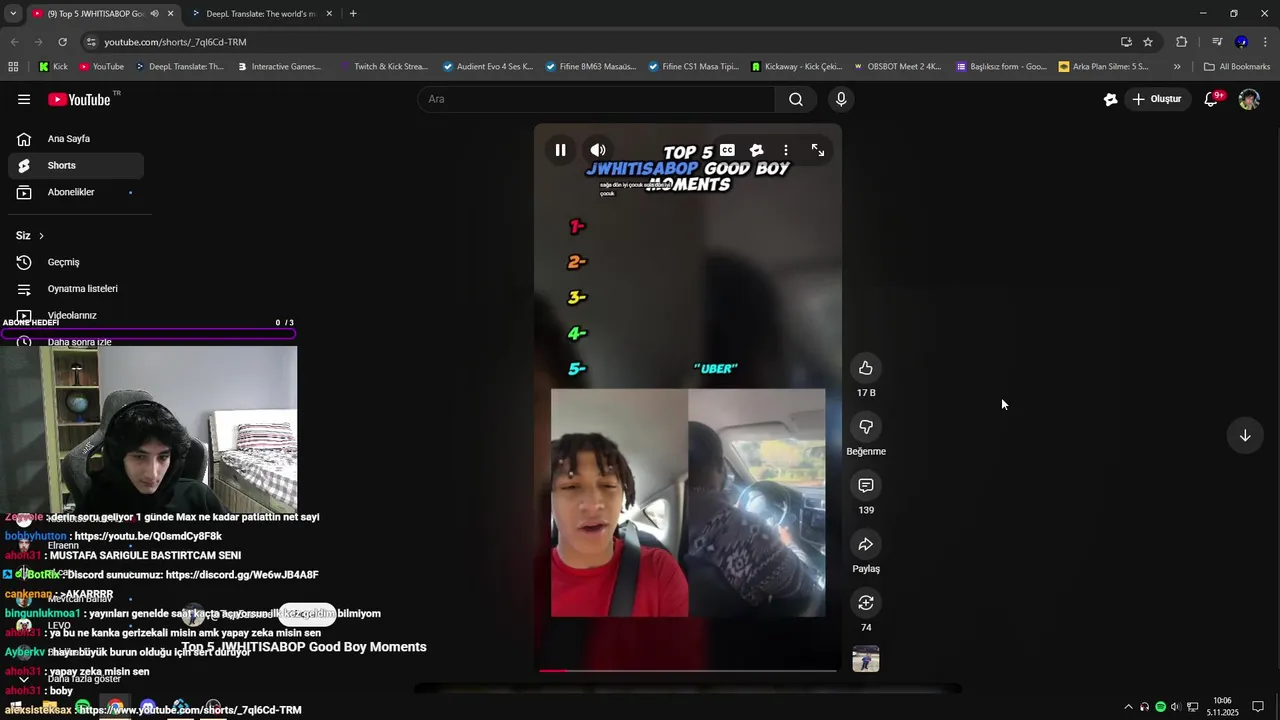Toggle closed captions on the Short
This screenshot has width=1280, height=720.
coord(727,150)
